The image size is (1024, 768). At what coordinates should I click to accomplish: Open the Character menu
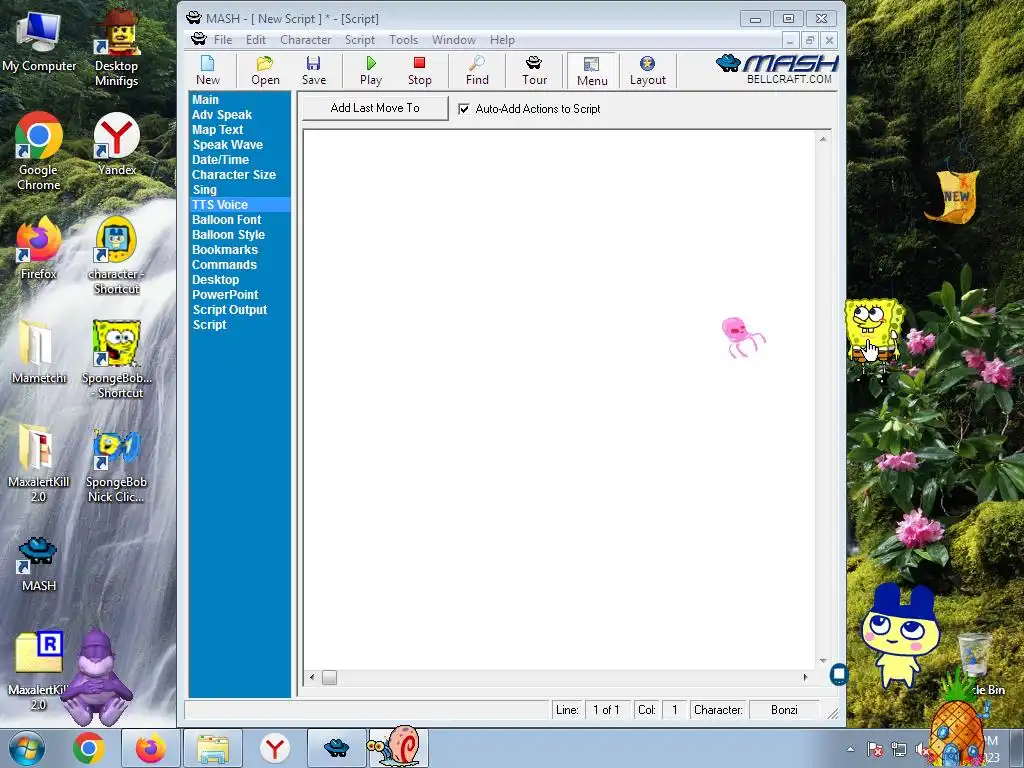coord(306,40)
